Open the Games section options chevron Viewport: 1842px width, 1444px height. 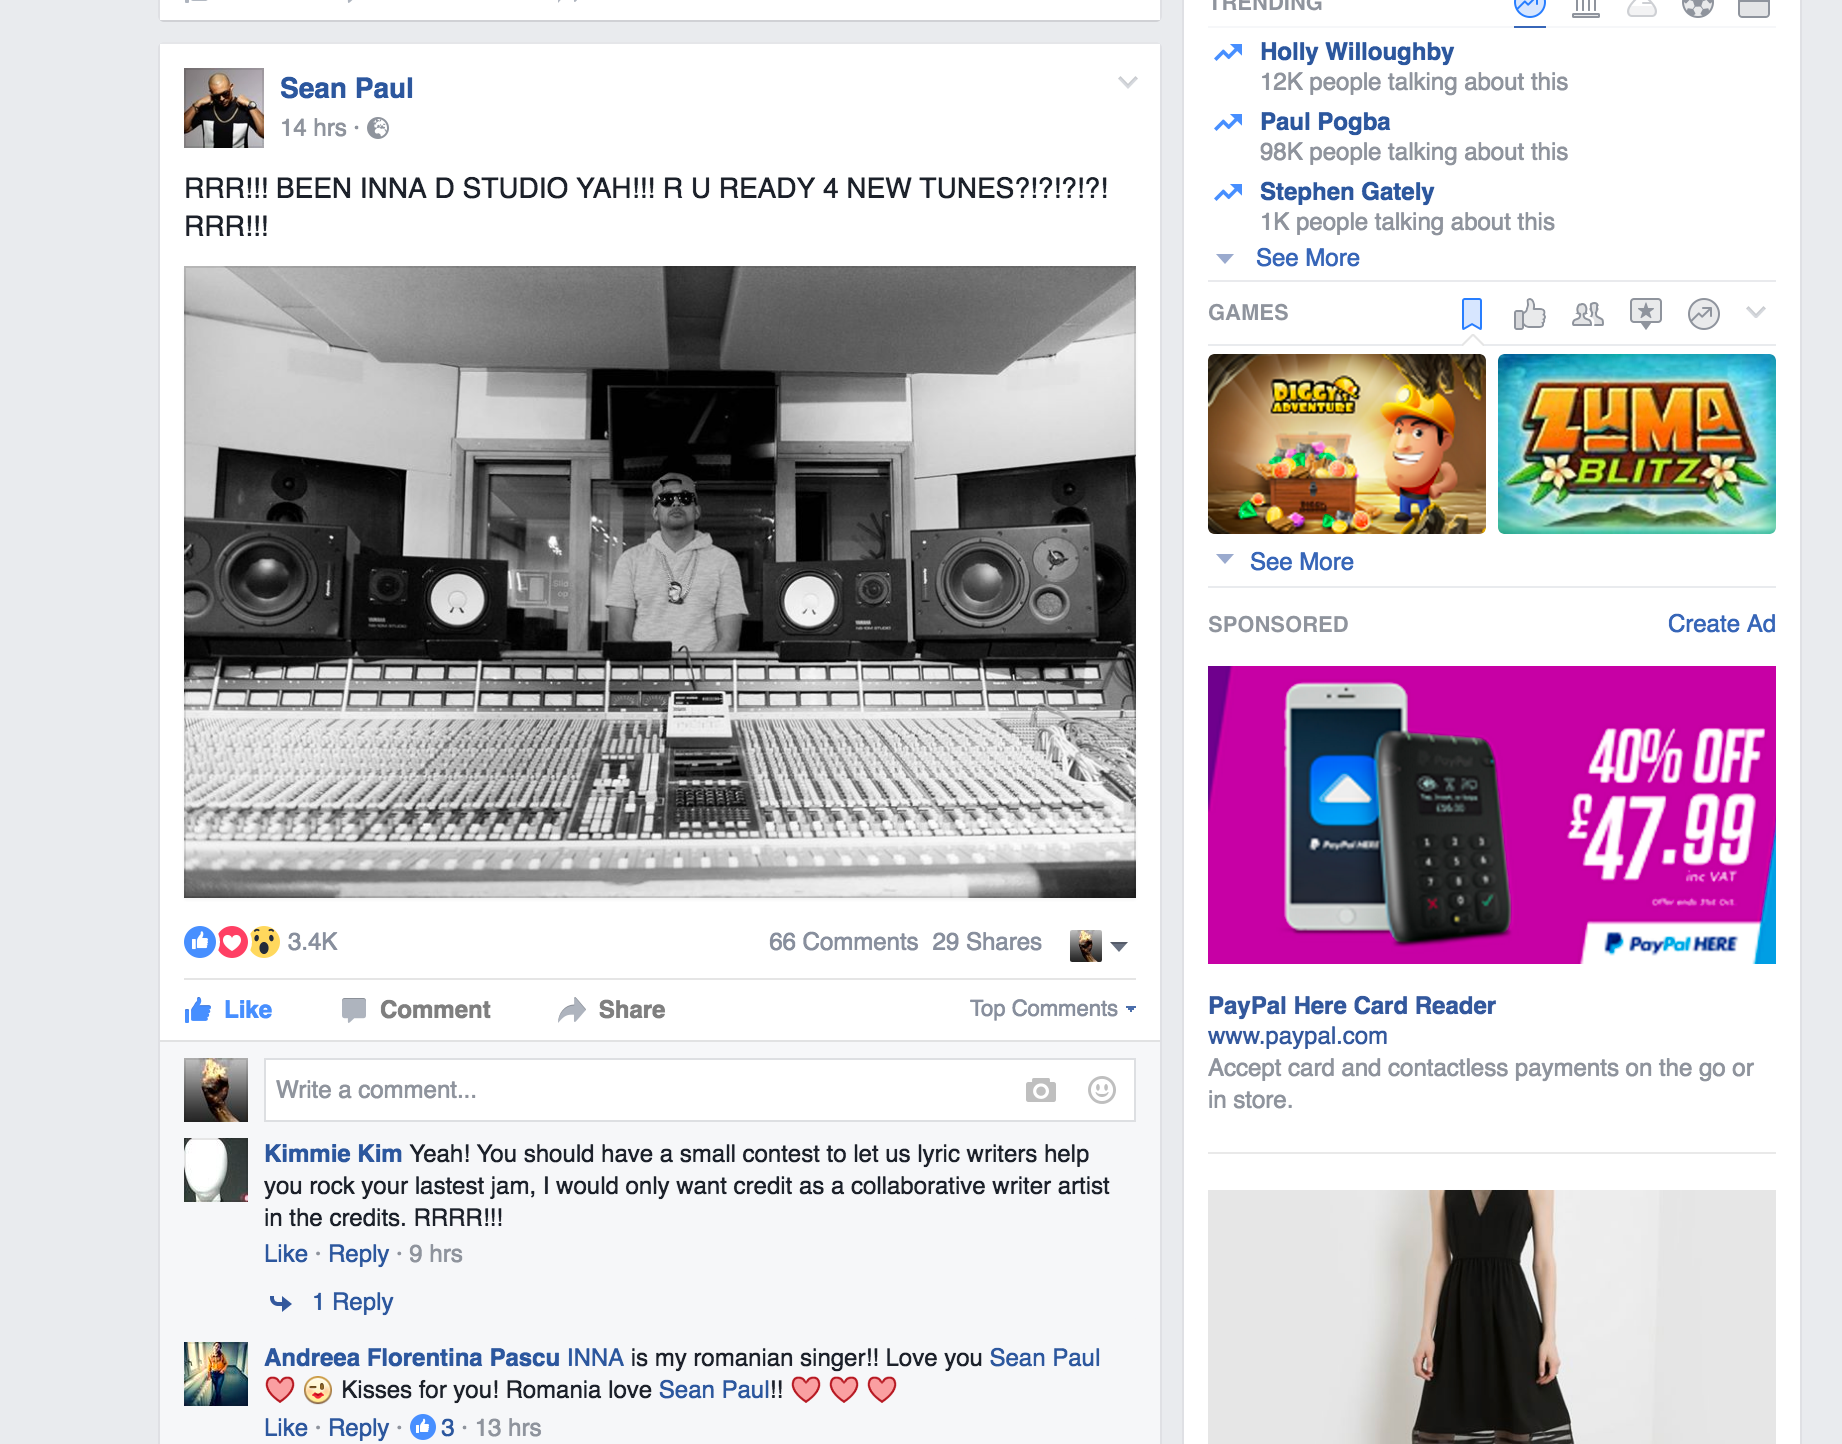(x=1755, y=313)
